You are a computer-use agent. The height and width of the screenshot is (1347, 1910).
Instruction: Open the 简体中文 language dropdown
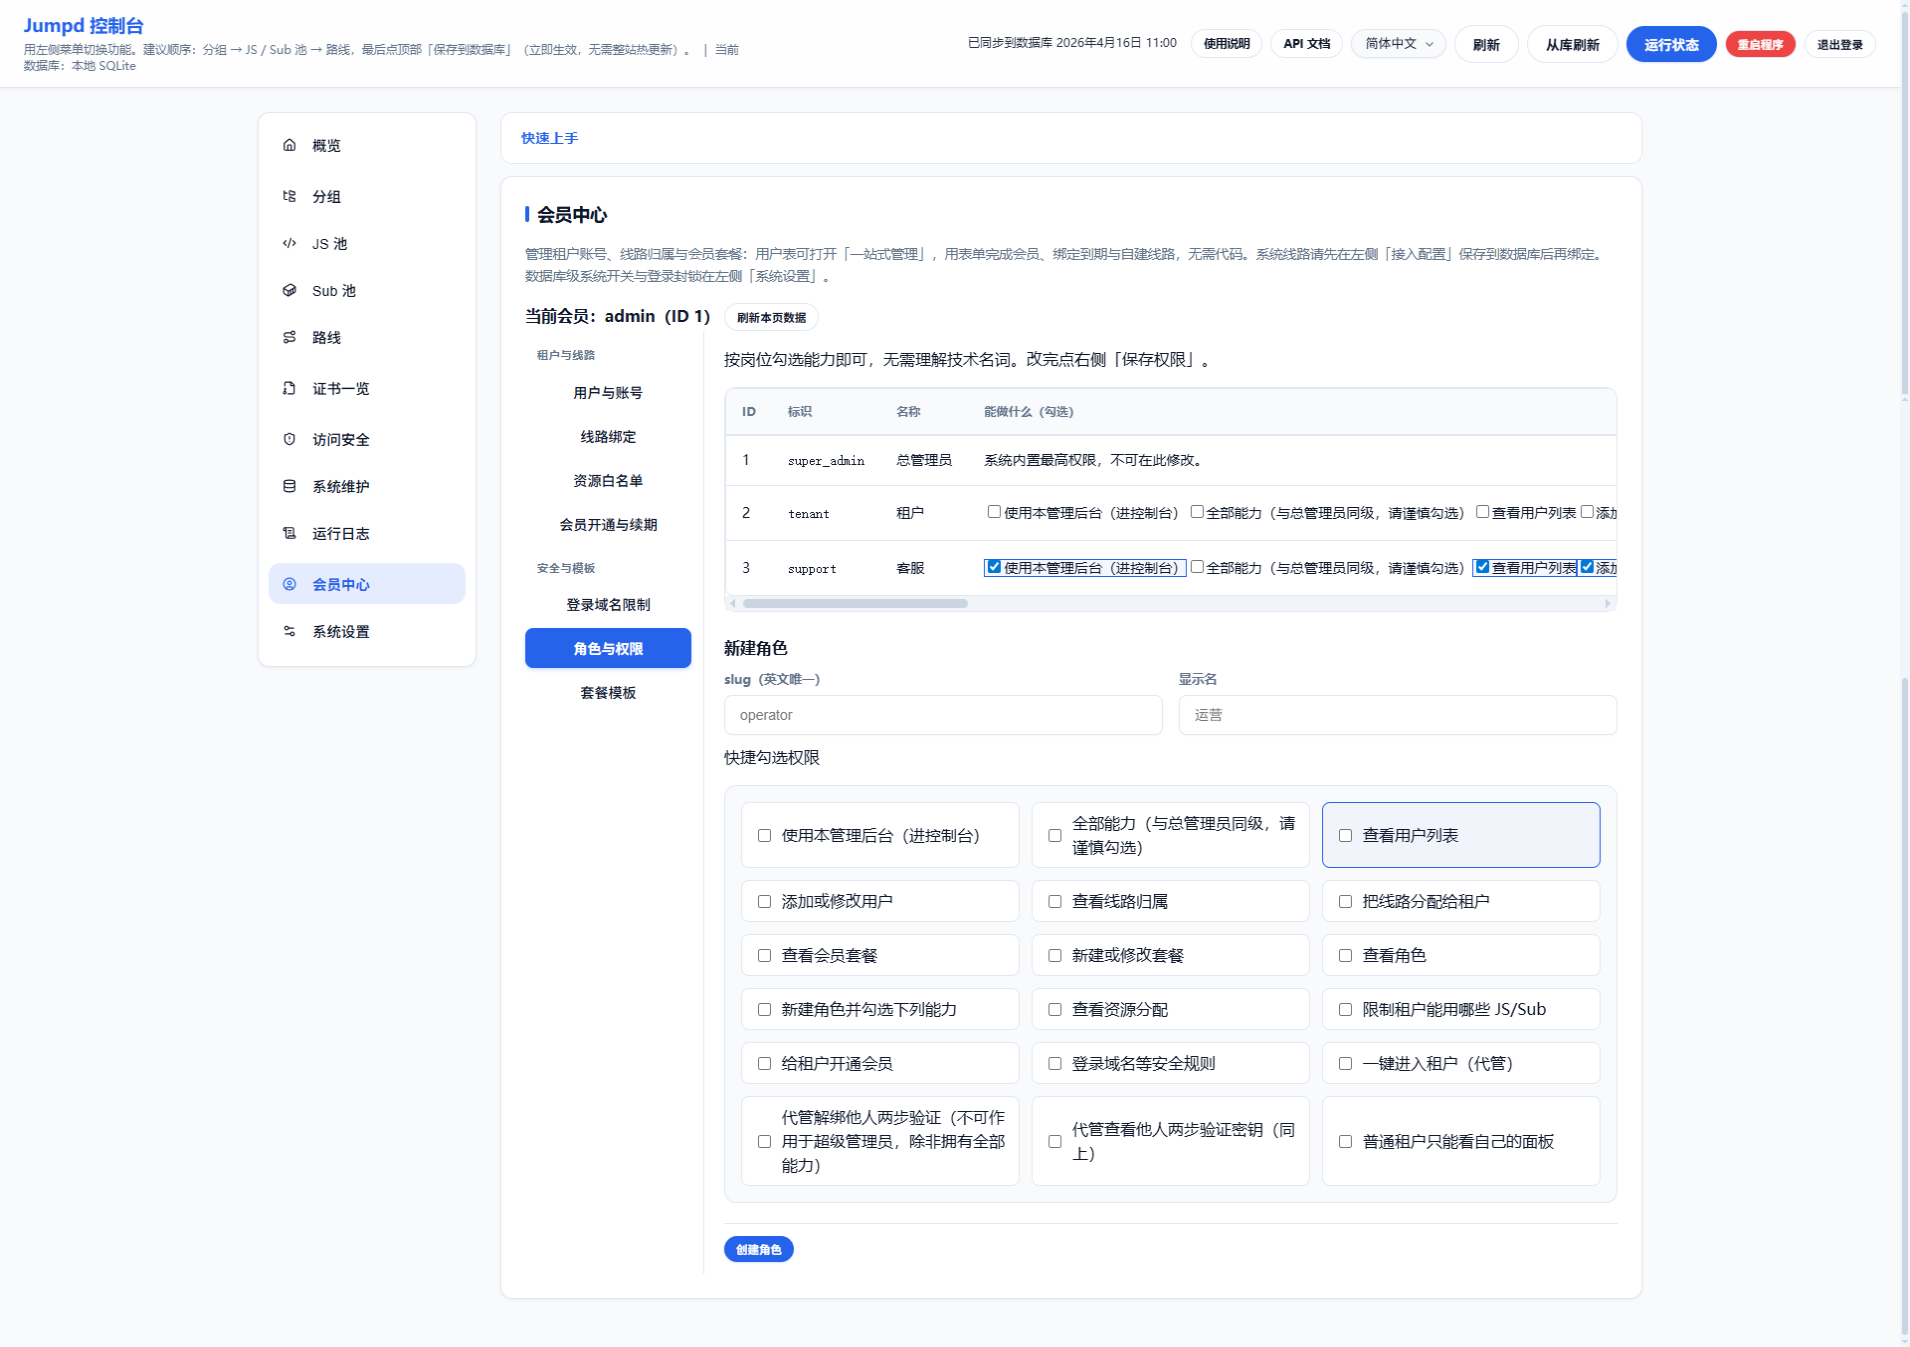coord(1398,44)
